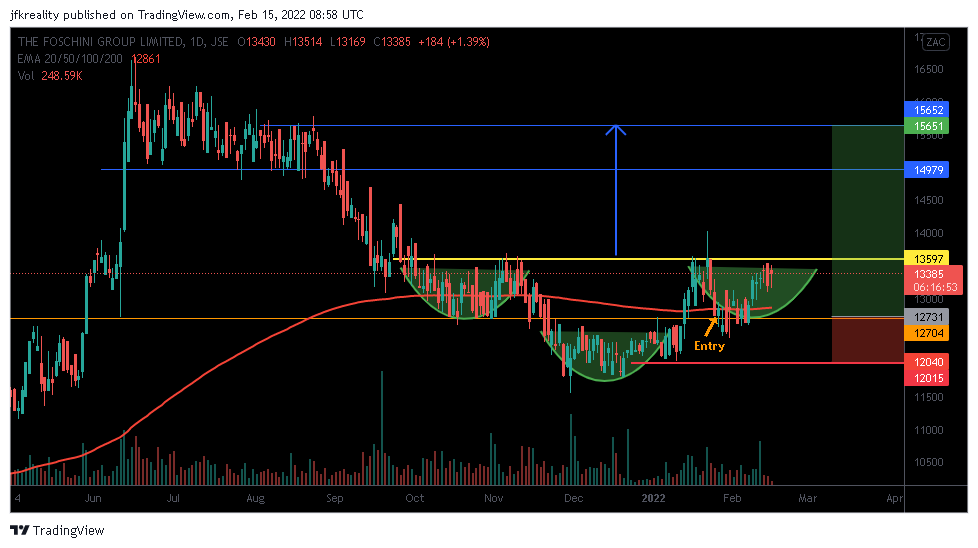Click the O13430 open value

256,42
